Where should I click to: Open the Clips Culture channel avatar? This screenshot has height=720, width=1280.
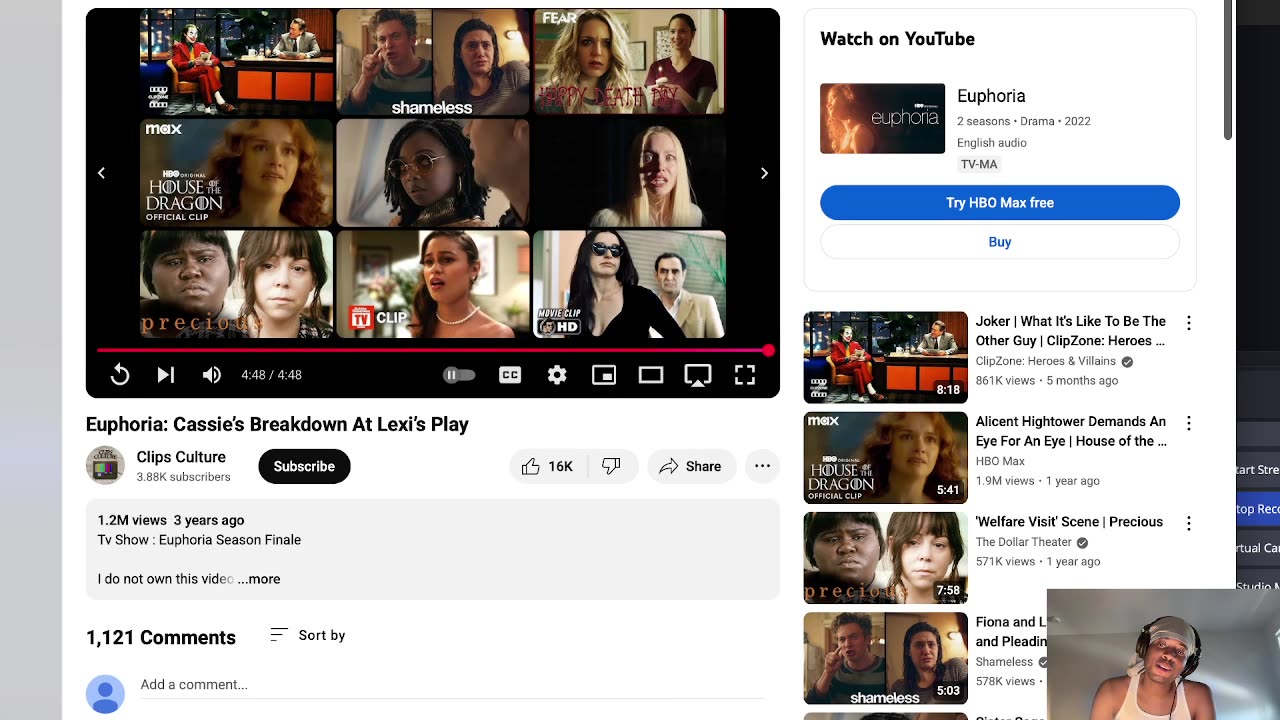point(105,465)
